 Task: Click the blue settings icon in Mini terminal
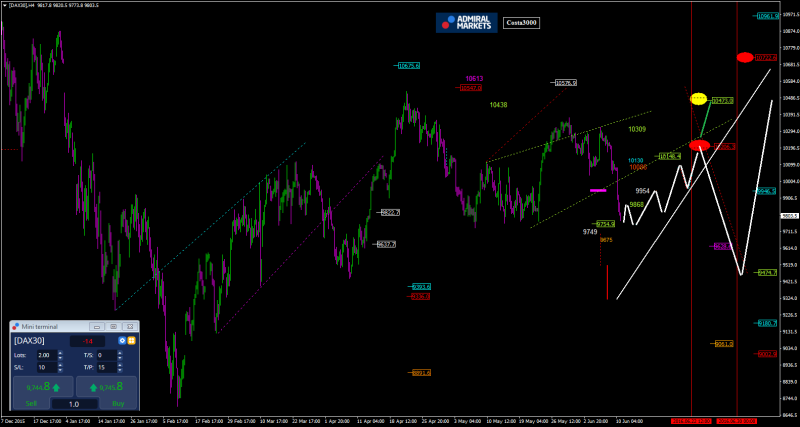(122, 341)
